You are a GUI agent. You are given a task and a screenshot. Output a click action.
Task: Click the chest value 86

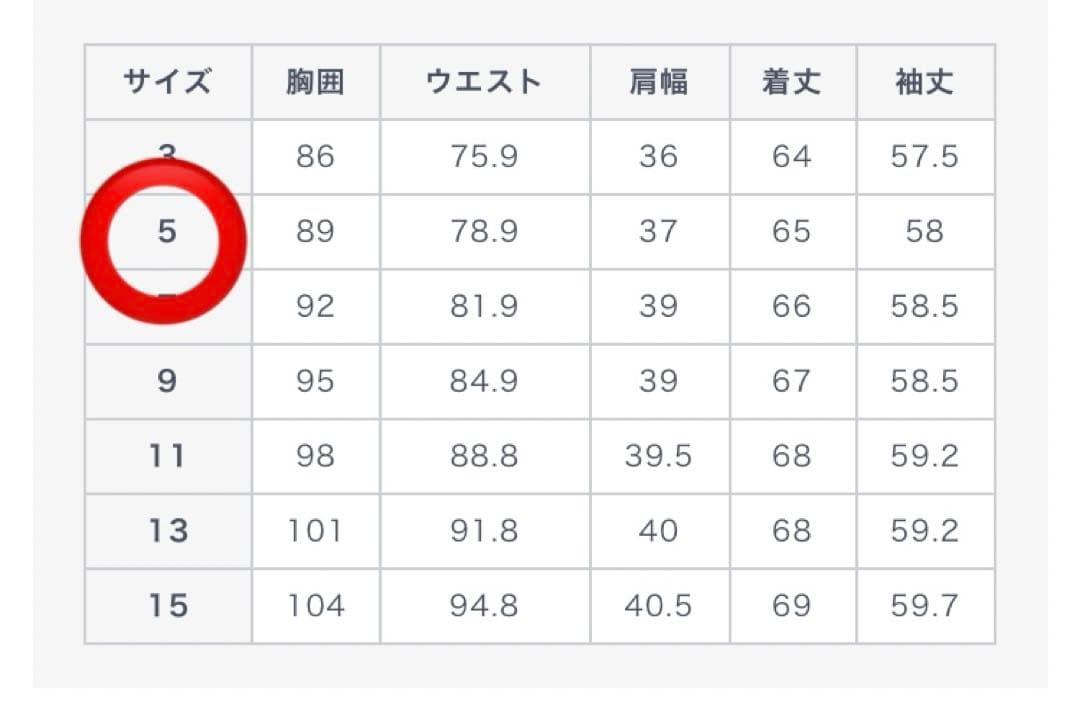(315, 157)
